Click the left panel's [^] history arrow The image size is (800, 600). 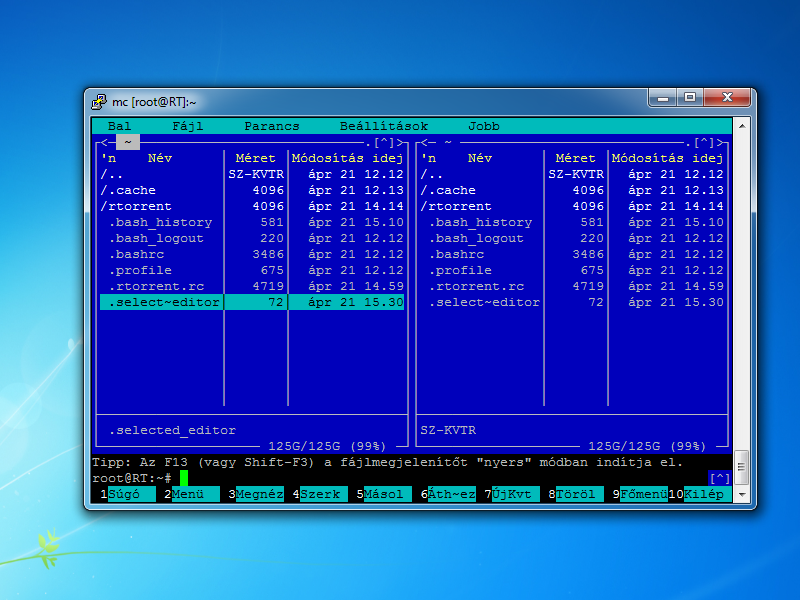point(384,142)
